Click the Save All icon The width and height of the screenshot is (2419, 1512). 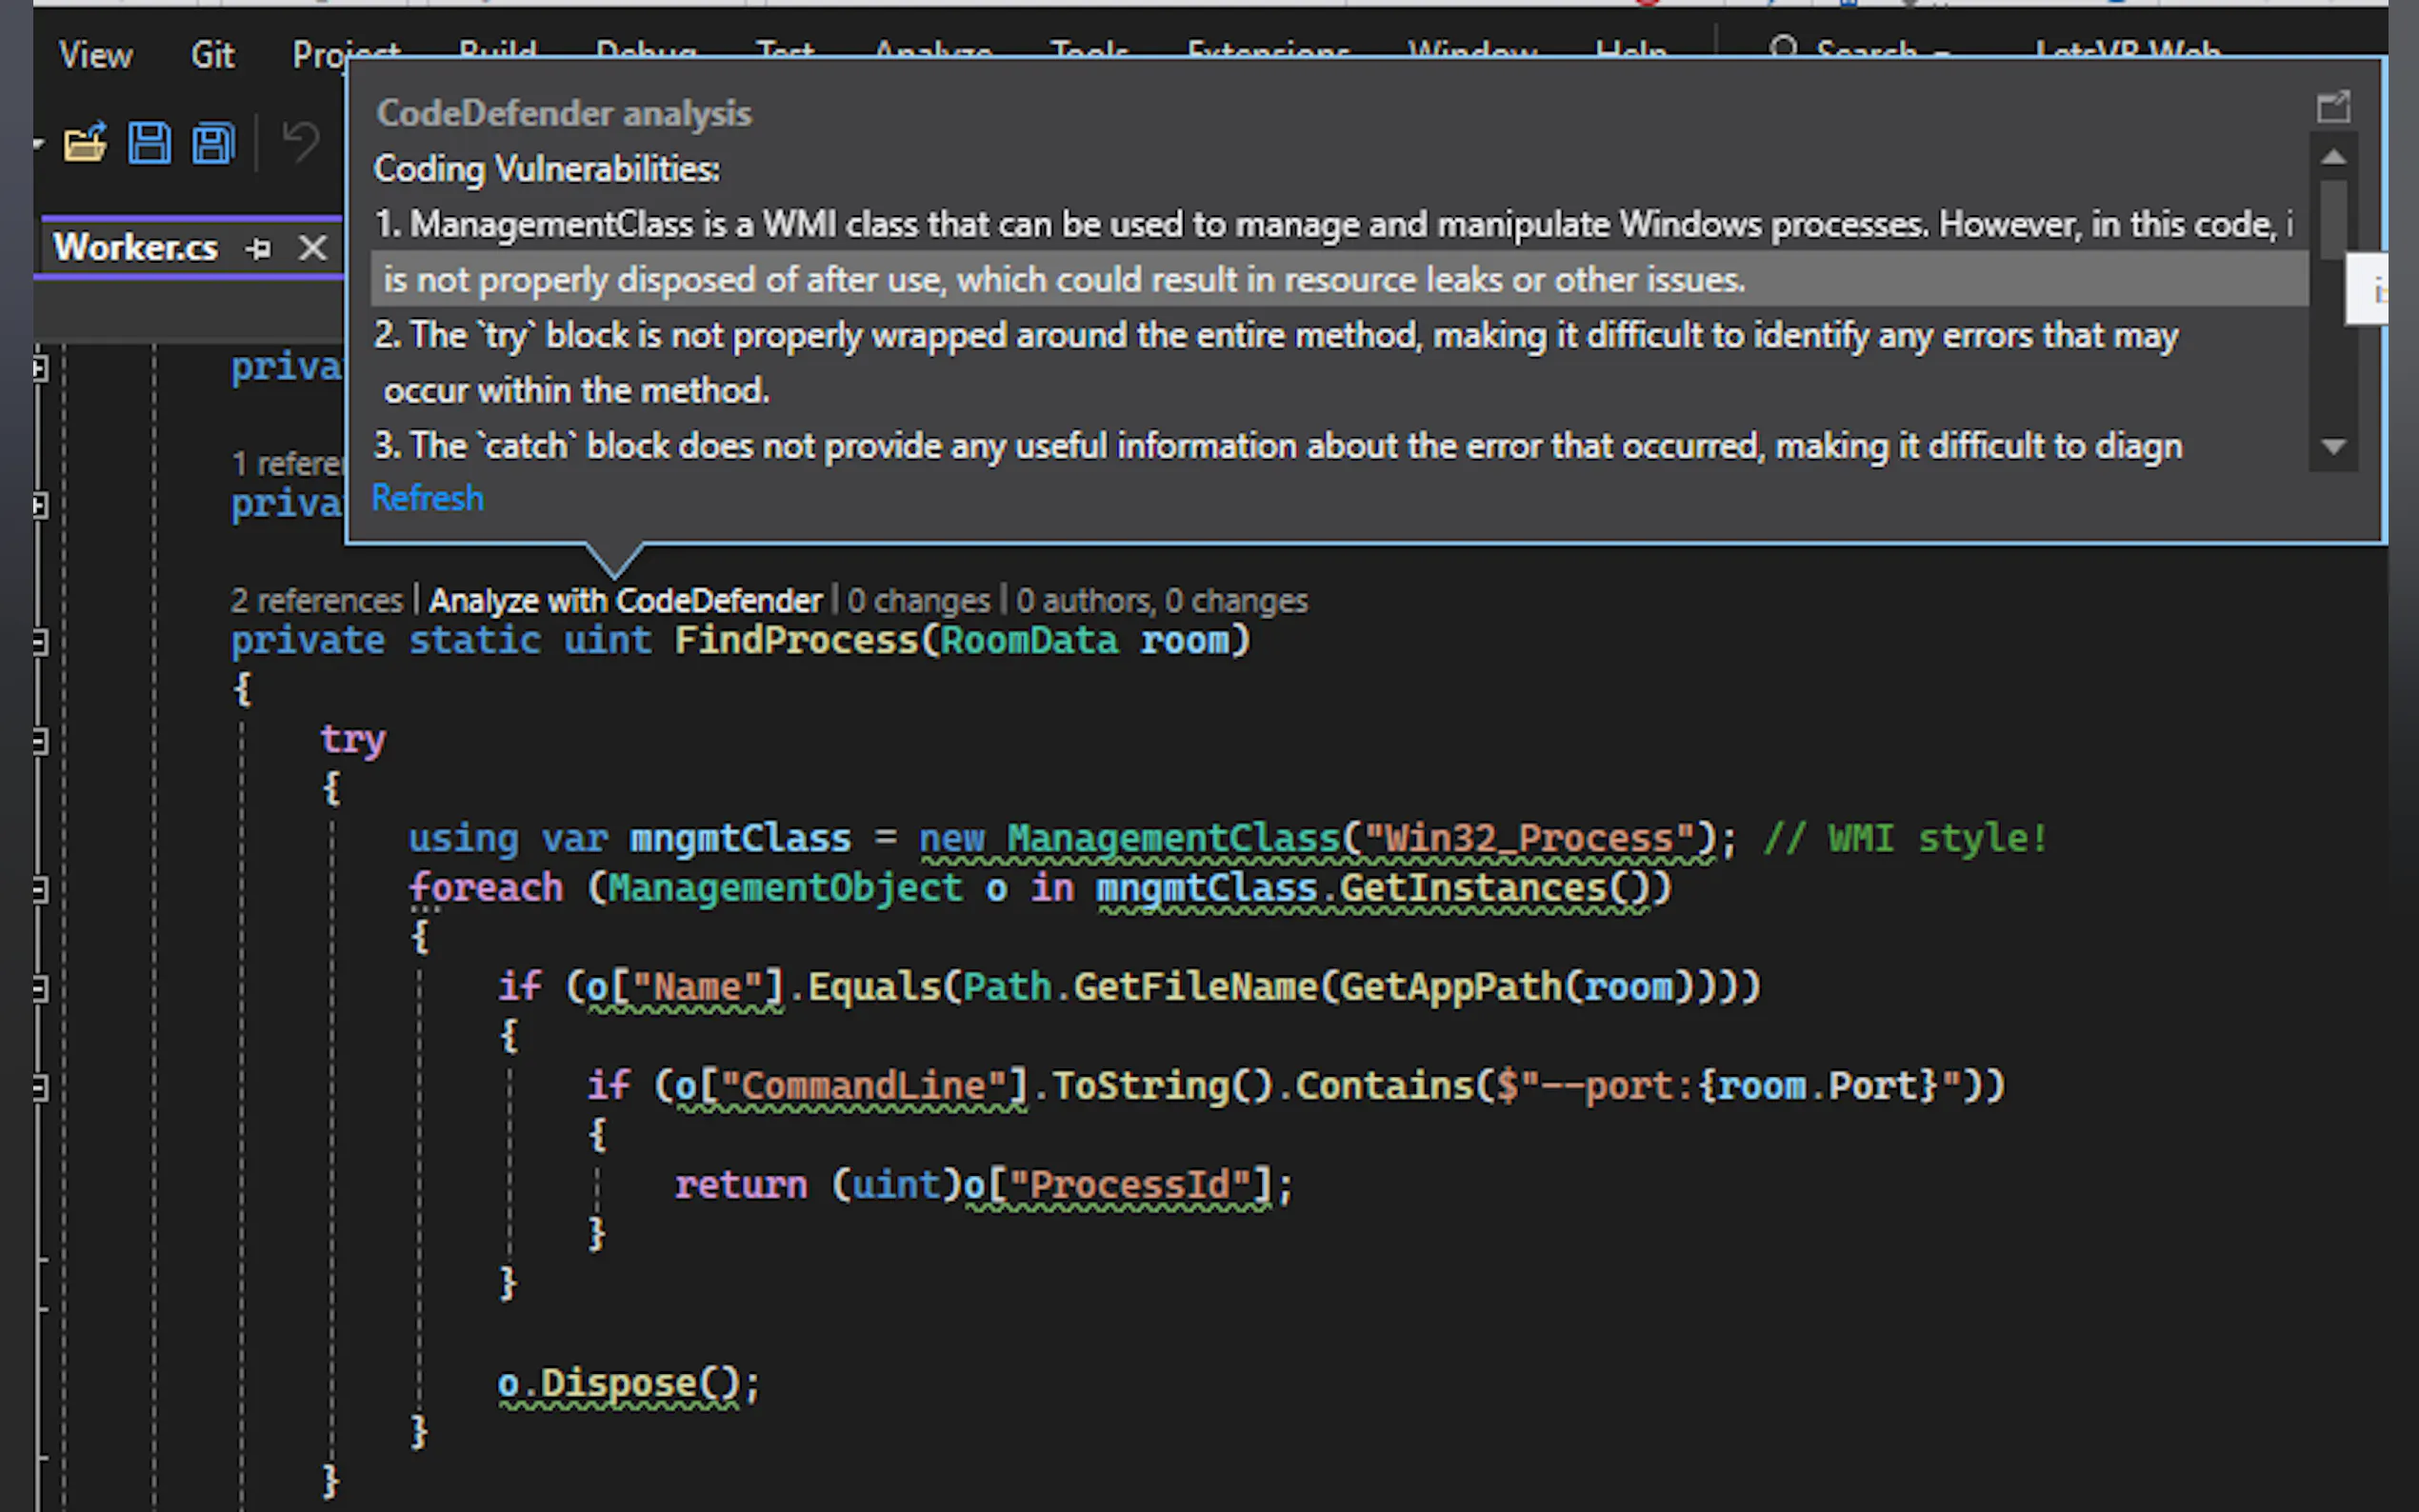click(213, 143)
